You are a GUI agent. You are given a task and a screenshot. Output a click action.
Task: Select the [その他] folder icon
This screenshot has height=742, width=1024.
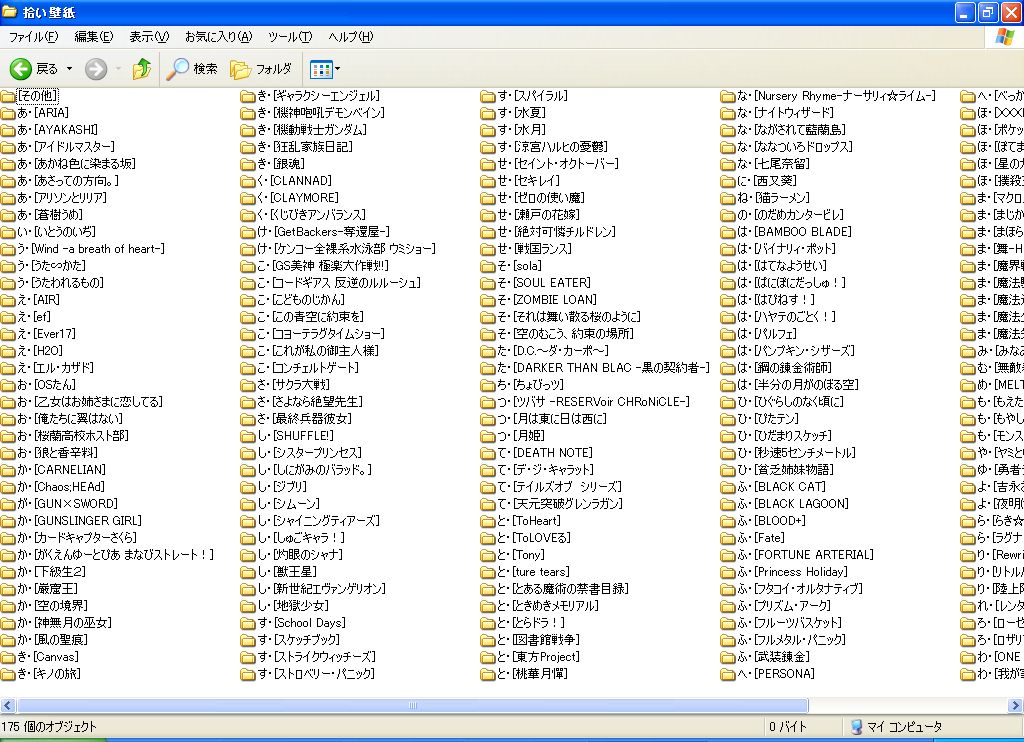(x=8, y=96)
